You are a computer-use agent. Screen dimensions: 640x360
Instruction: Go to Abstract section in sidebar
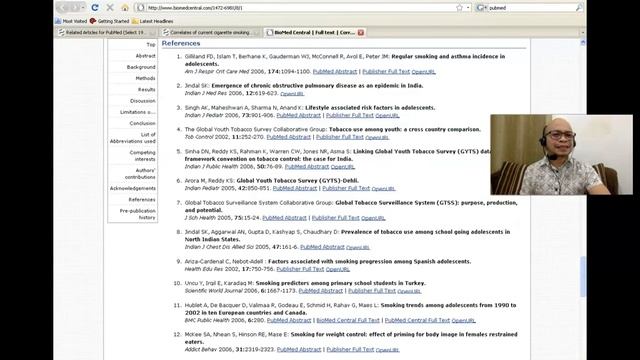tap(145, 56)
